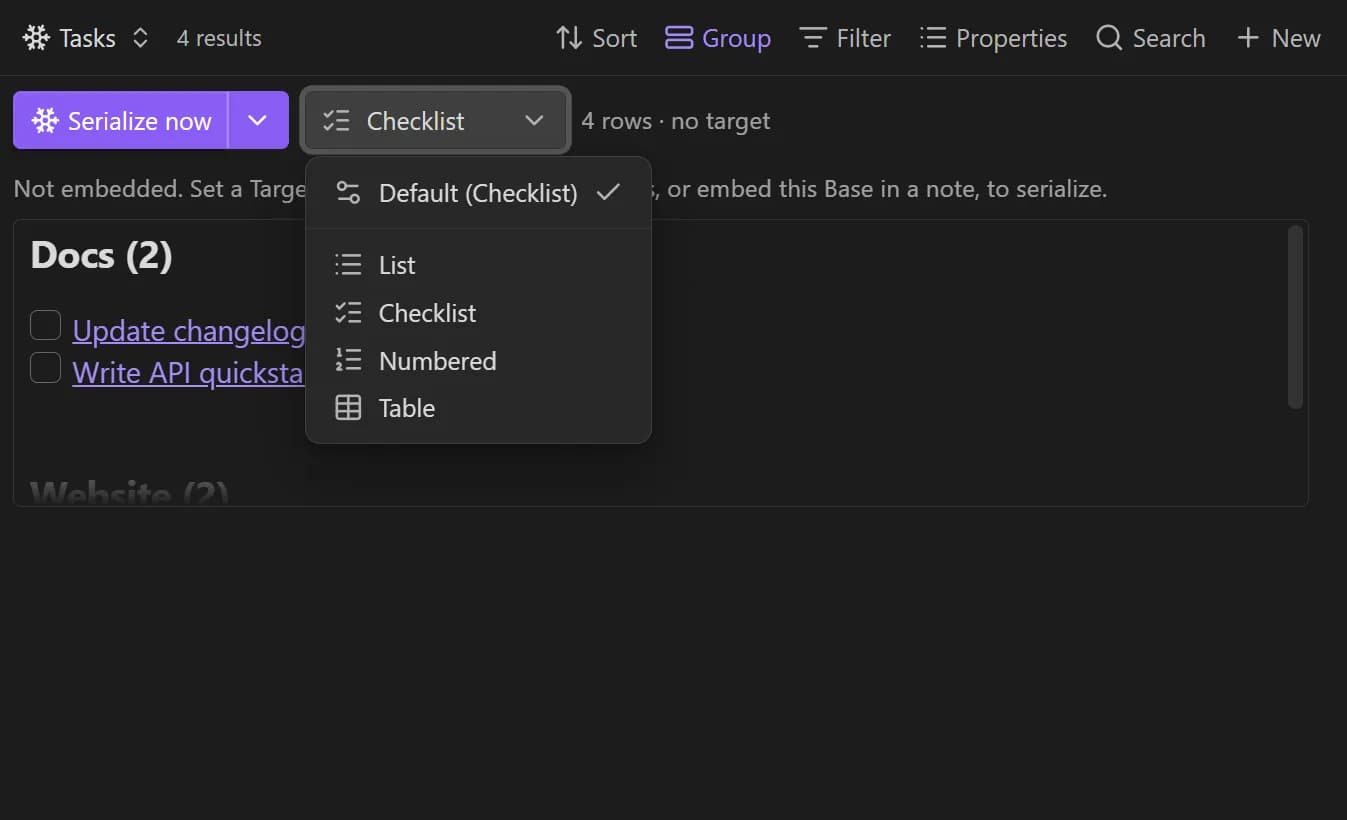The width and height of the screenshot is (1347, 820).
Task: Collapse the Checklist format dropdown
Action: 435,121
